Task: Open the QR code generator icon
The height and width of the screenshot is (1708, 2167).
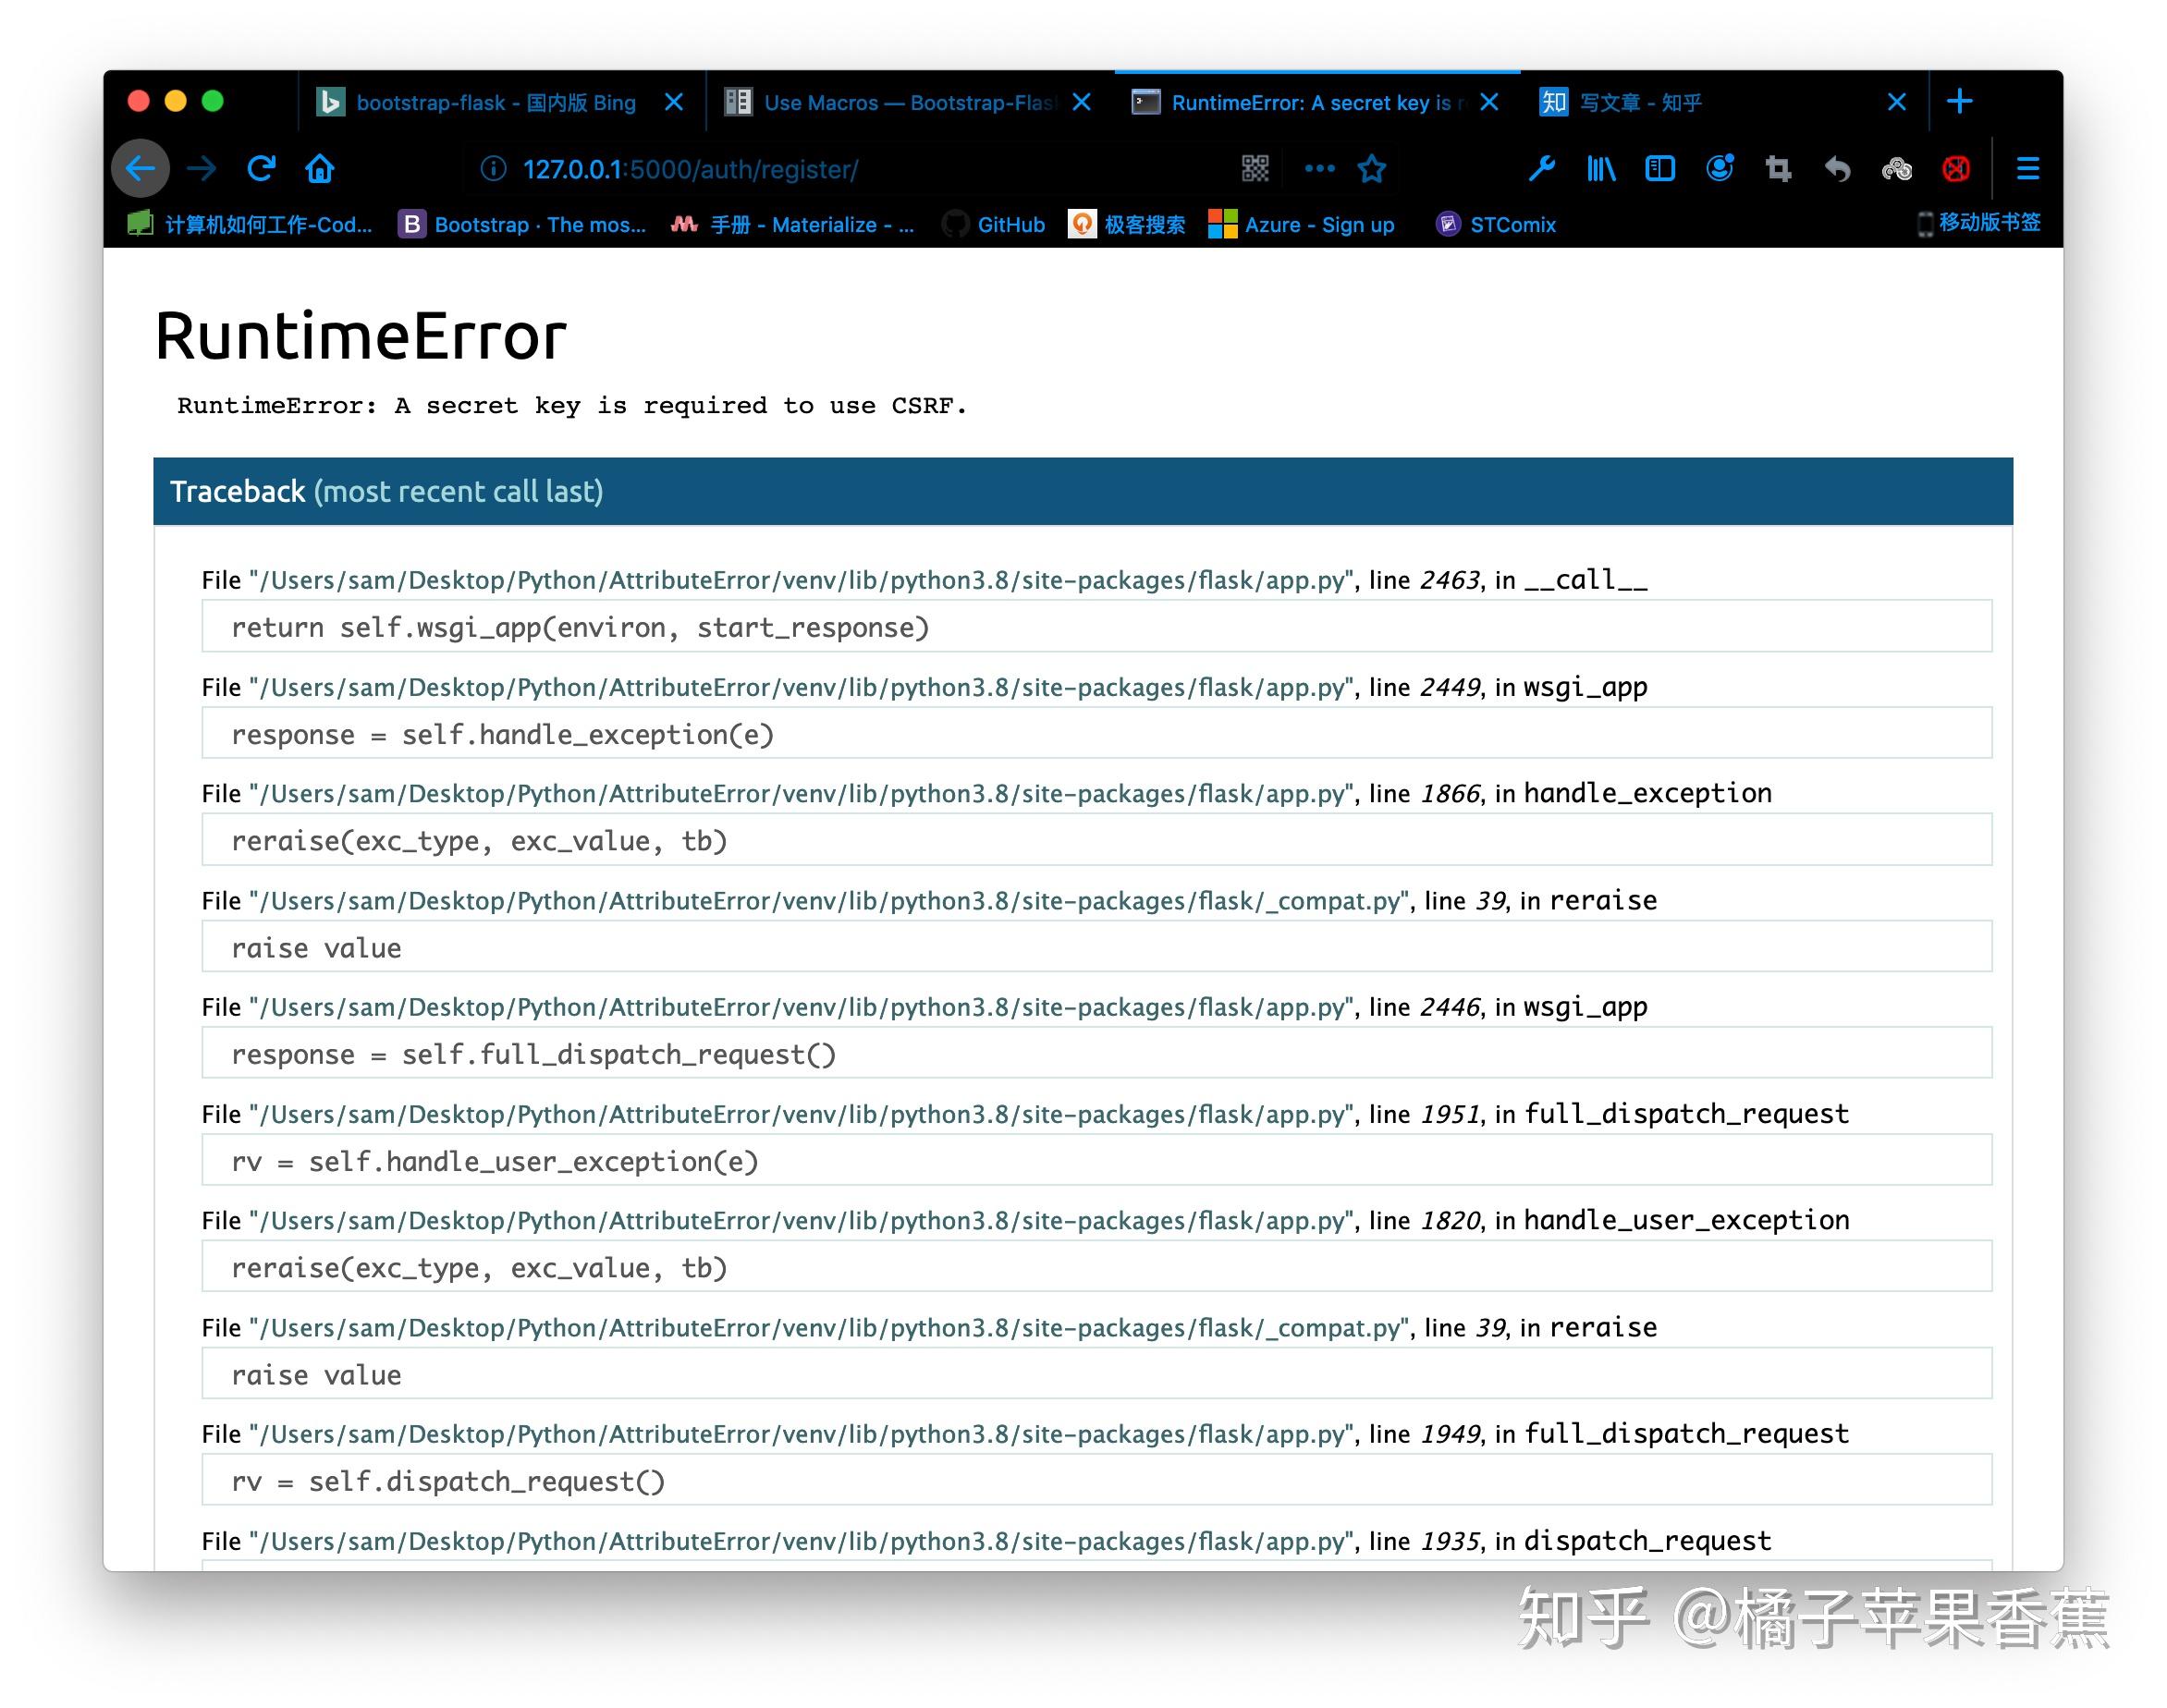Action: (1255, 169)
